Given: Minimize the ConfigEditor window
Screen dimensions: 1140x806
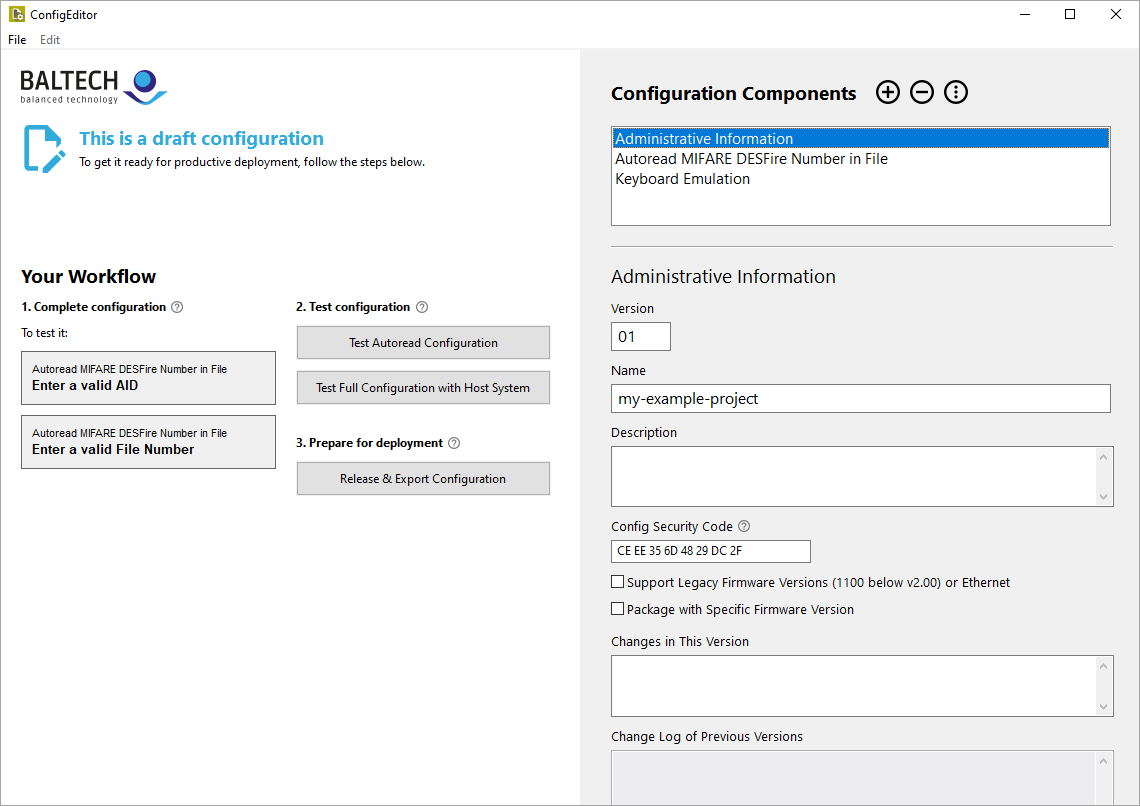Looking at the screenshot, I should tap(1025, 15).
